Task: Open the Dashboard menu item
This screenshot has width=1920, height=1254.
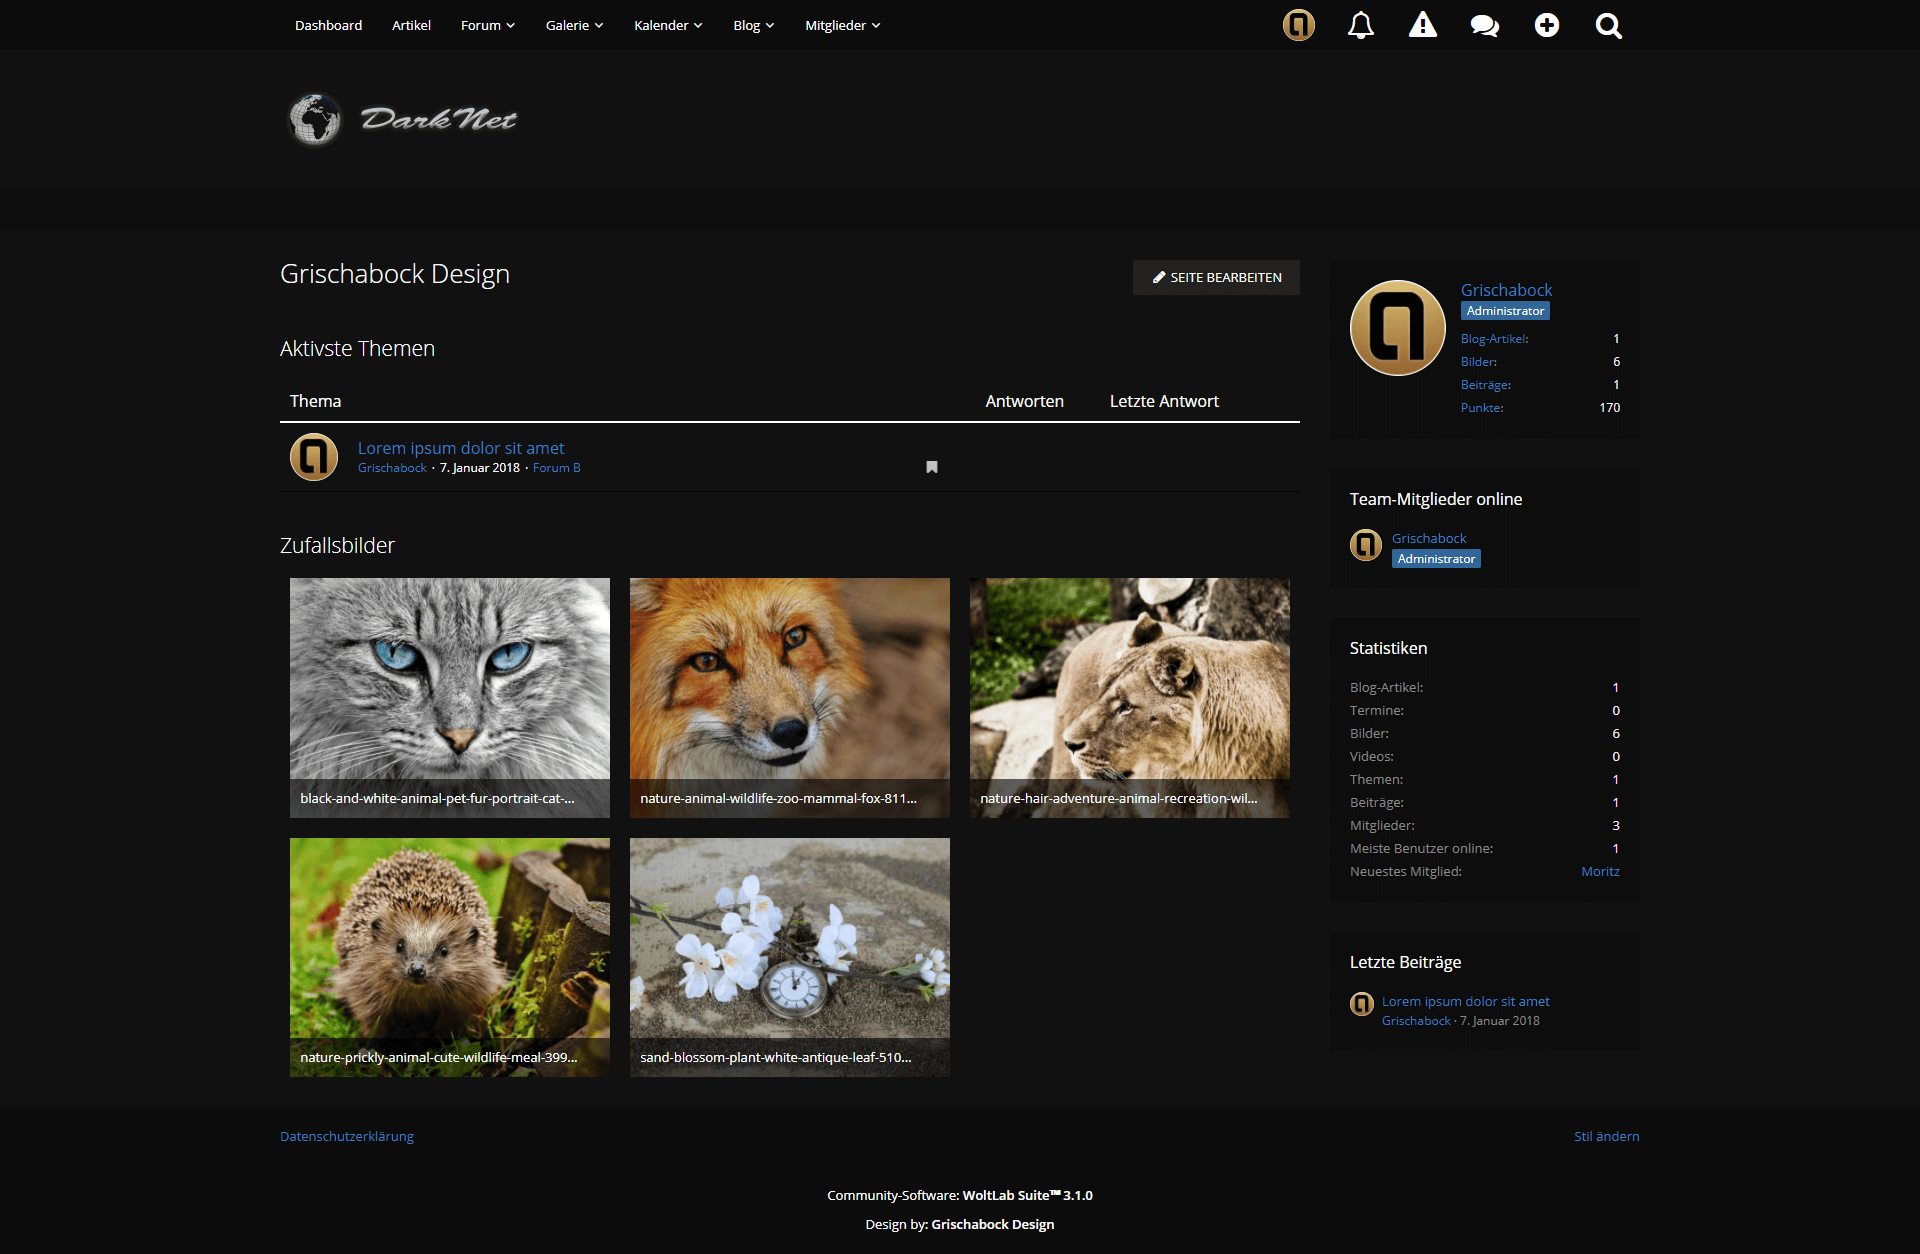Action: pyautogui.click(x=328, y=25)
